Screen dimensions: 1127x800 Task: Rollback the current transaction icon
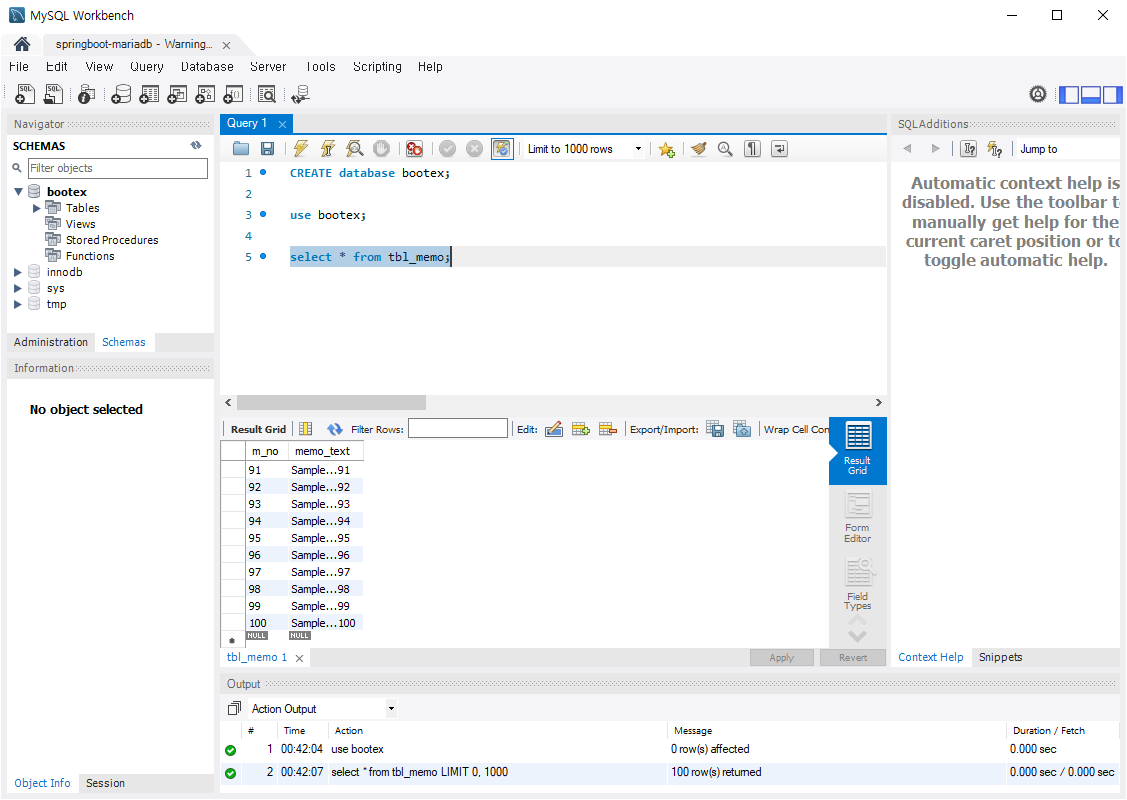click(x=474, y=149)
